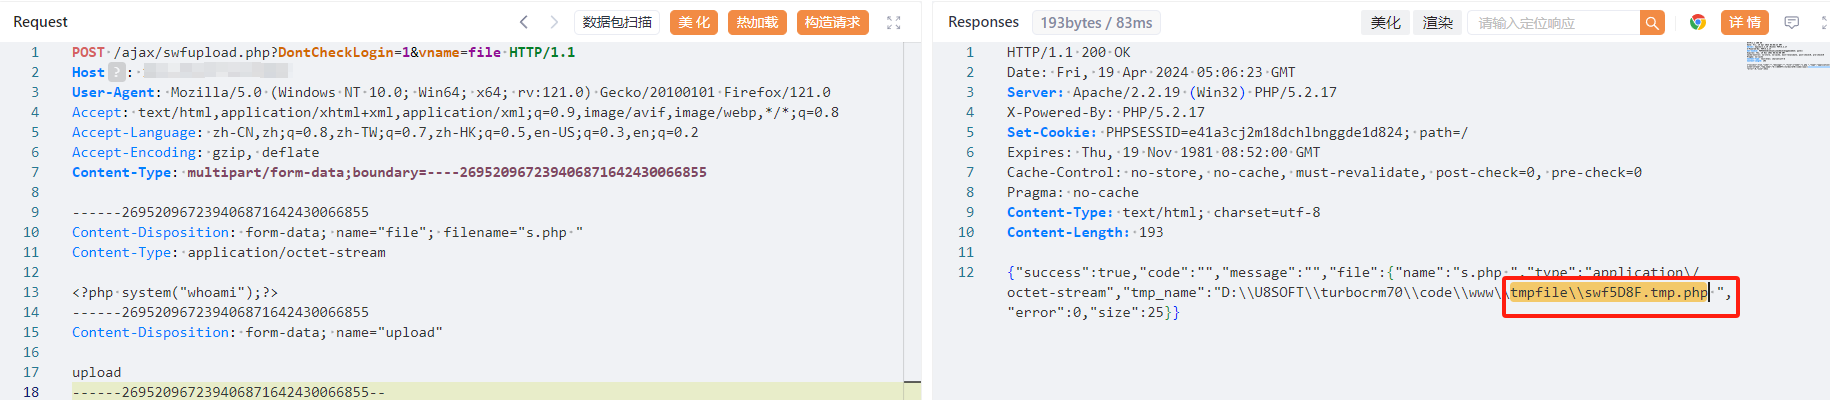
Task: Click the application/octet-stream Content-Type line
Action: click(x=229, y=252)
